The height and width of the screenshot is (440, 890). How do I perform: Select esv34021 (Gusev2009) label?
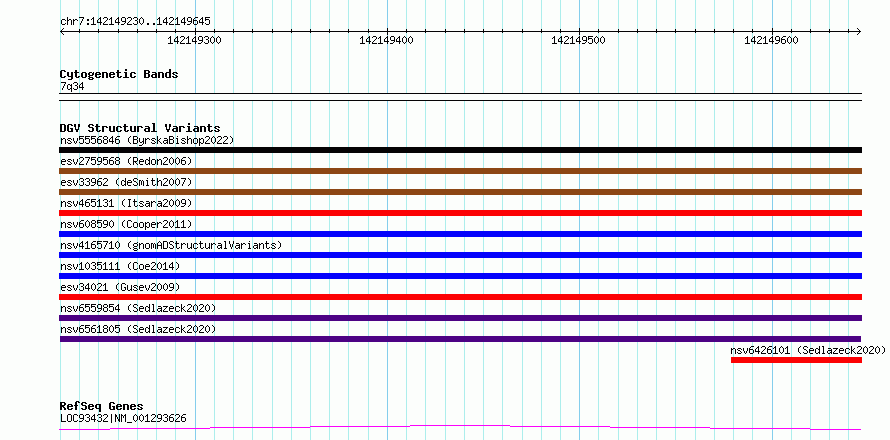(x=120, y=287)
